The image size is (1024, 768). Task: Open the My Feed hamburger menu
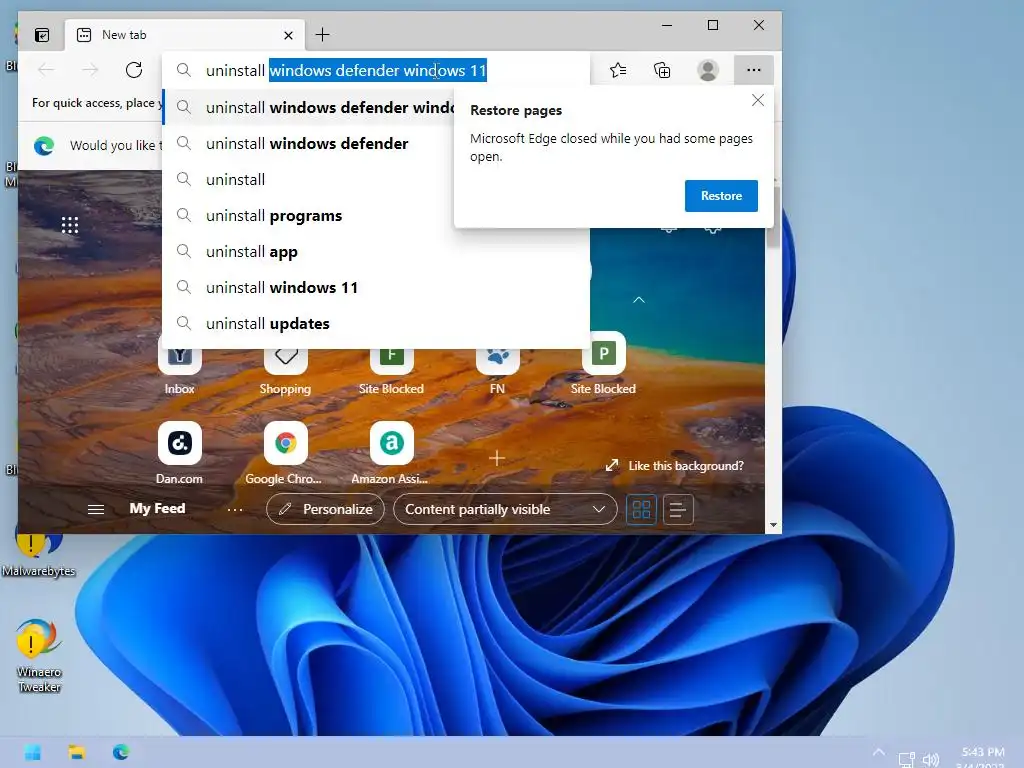96,509
